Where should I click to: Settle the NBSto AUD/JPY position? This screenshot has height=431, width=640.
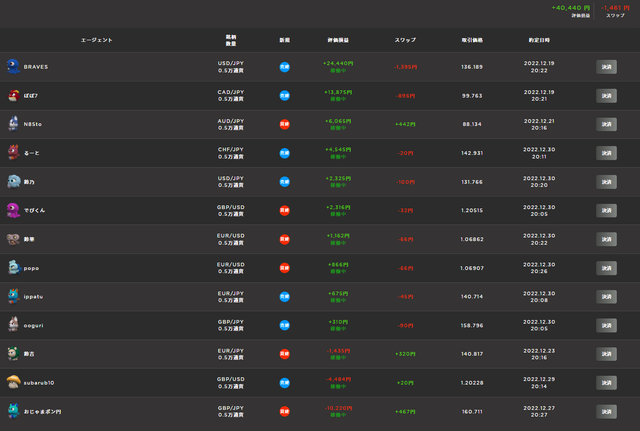click(x=606, y=124)
